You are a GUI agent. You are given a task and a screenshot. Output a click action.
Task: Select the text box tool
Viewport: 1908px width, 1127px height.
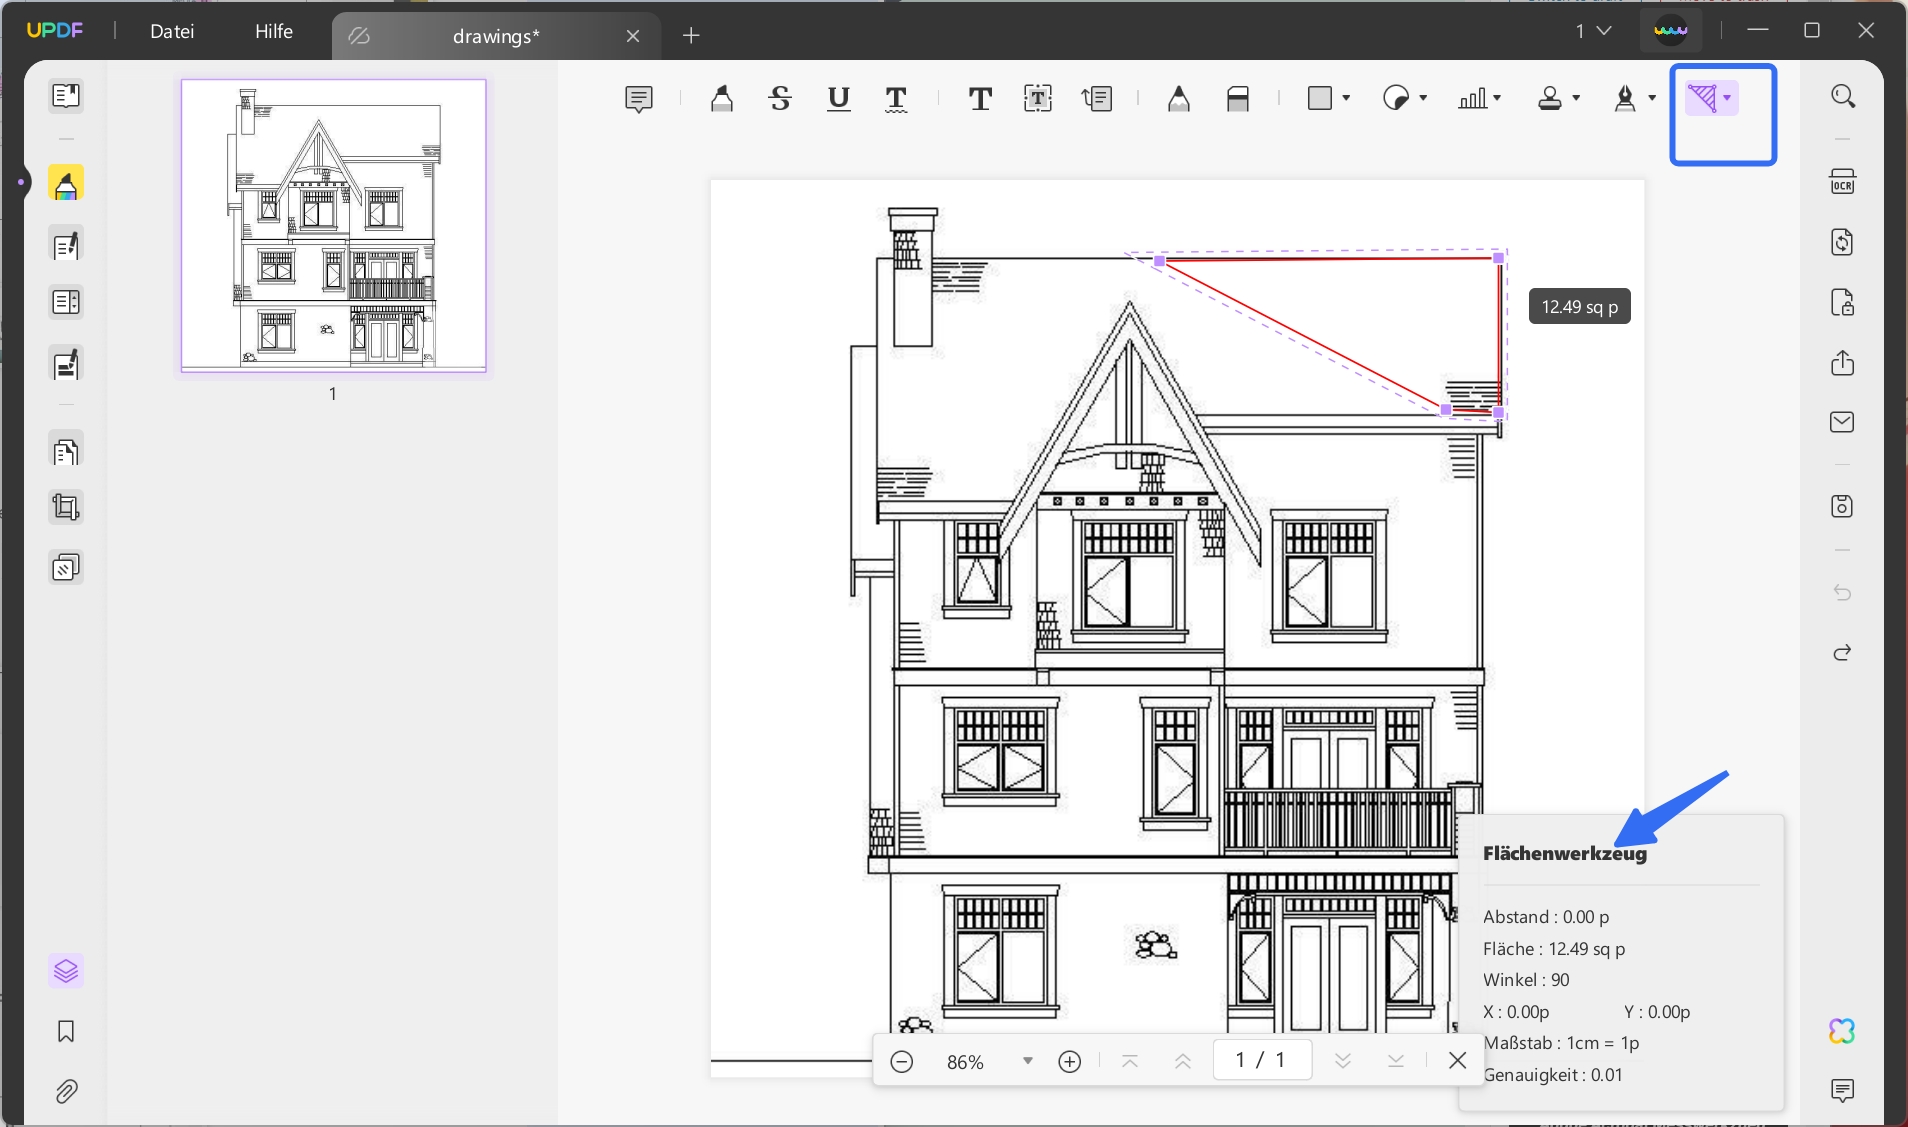(x=1038, y=99)
